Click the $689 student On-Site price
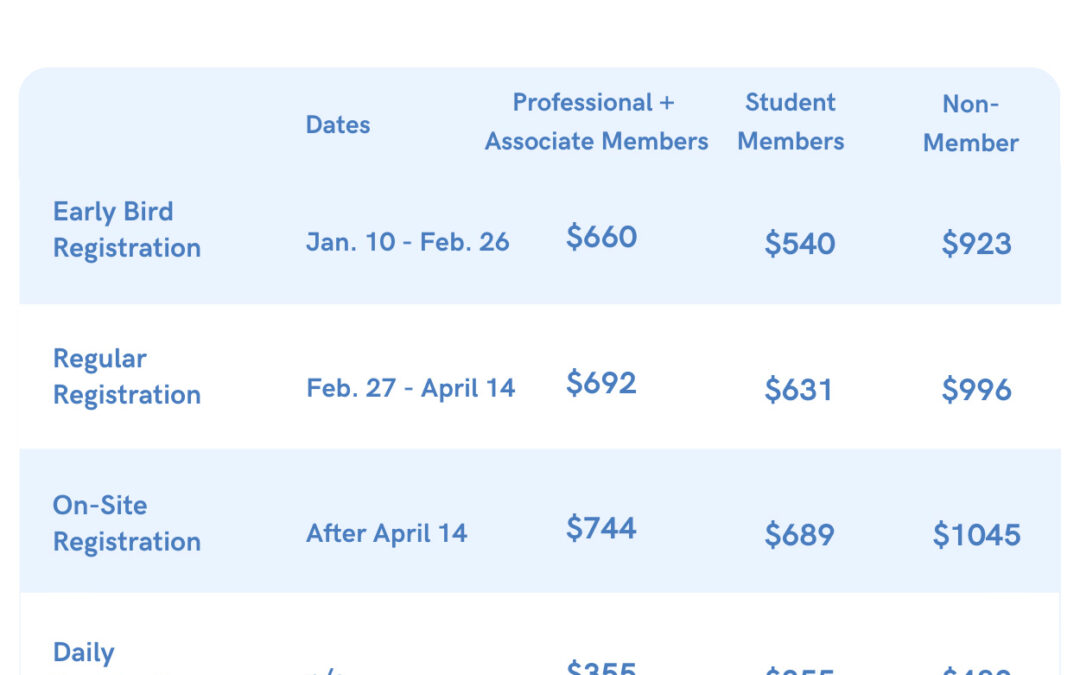1080x675 pixels. [x=800, y=535]
